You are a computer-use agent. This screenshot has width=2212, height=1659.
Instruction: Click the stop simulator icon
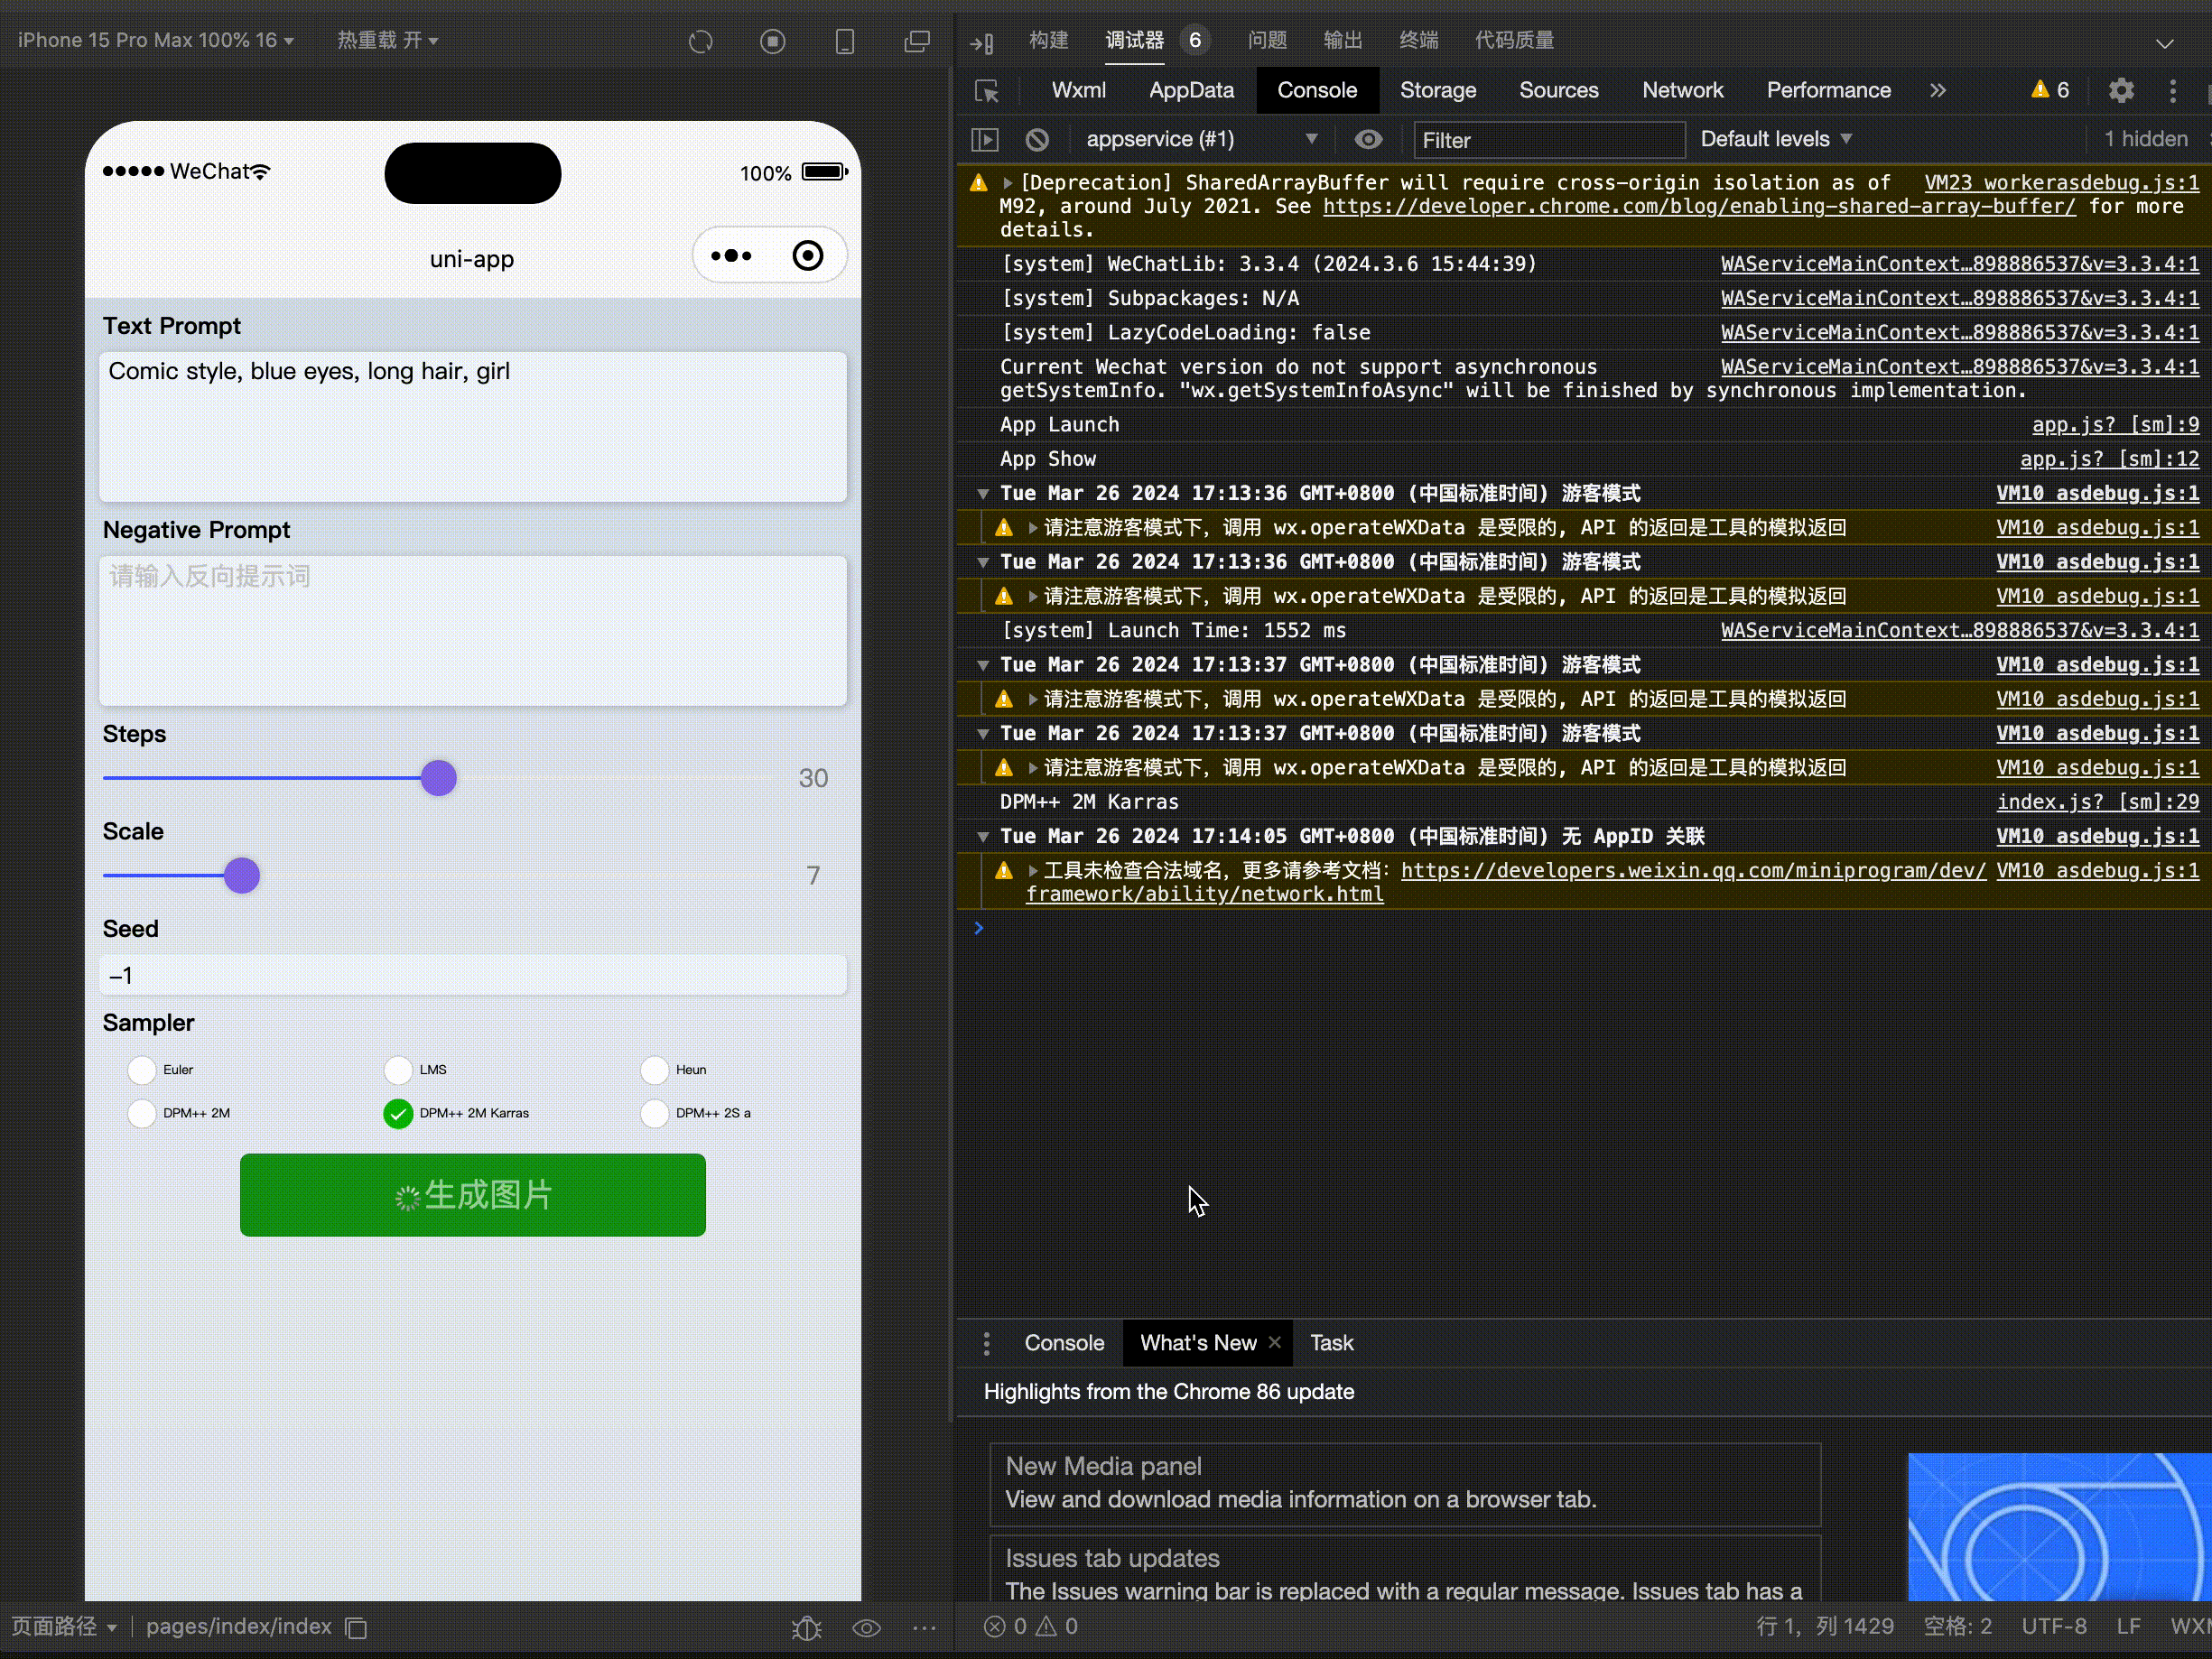tap(772, 41)
